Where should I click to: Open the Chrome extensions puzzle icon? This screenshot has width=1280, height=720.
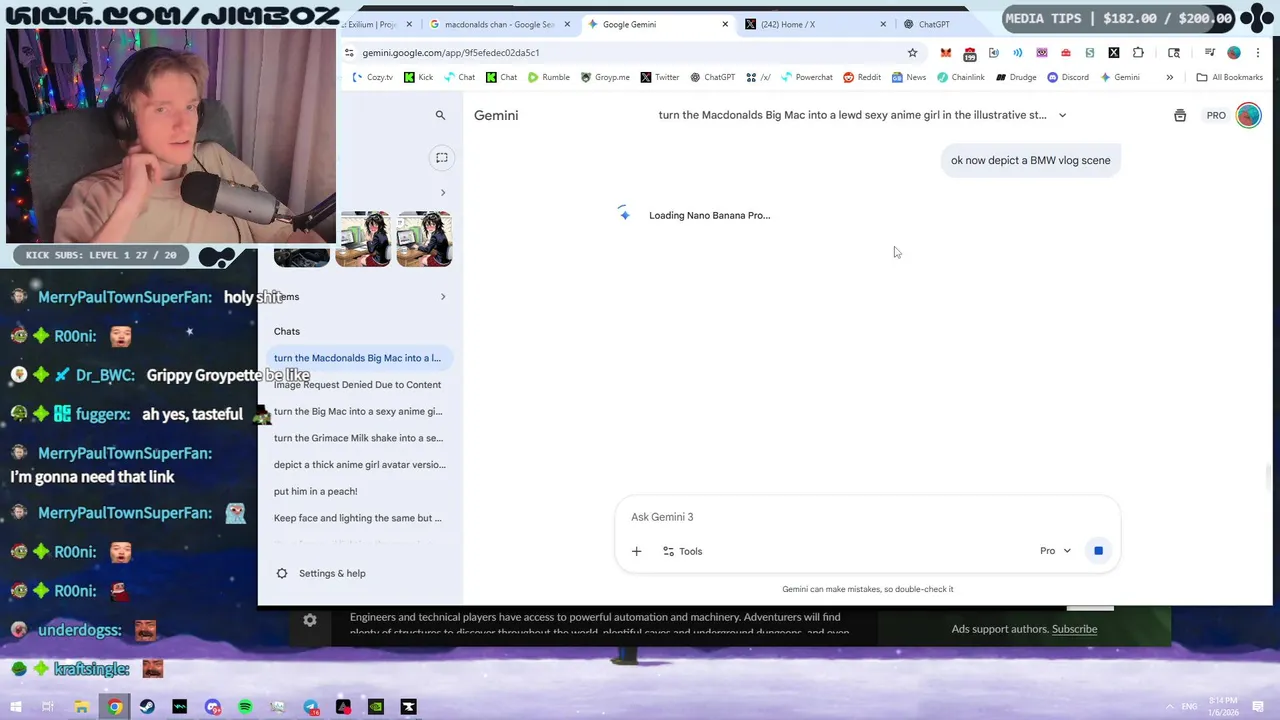pyautogui.click(x=1138, y=53)
